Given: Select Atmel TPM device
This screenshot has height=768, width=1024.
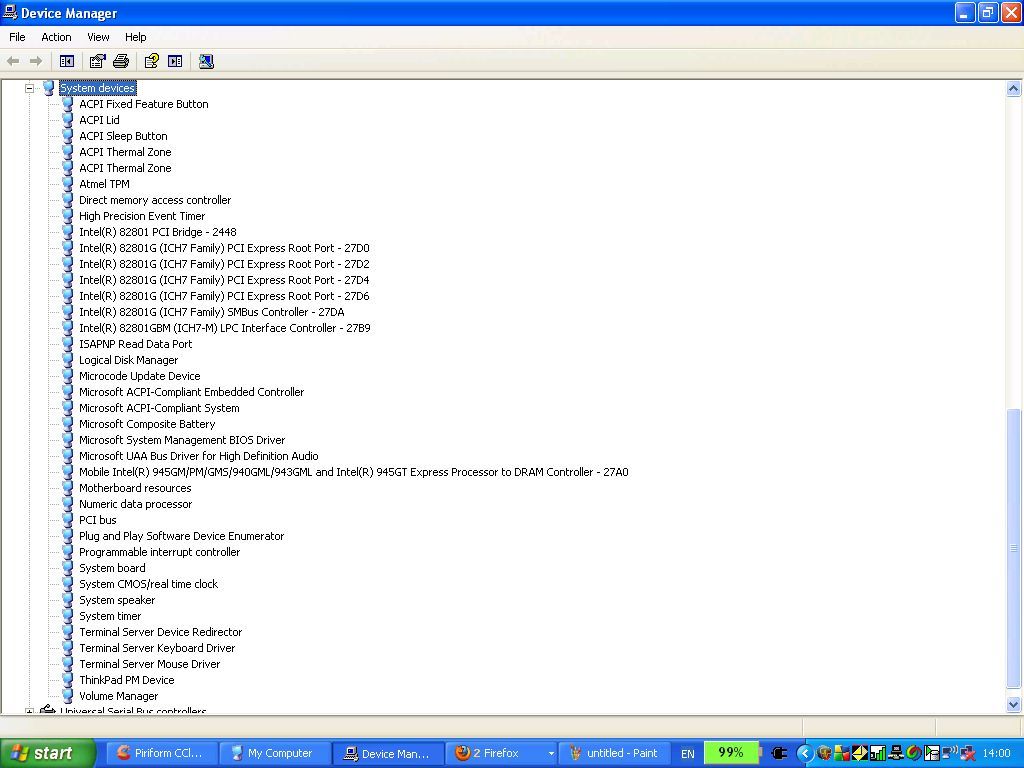Looking at the screenshot, I should (x=104, y=184).
